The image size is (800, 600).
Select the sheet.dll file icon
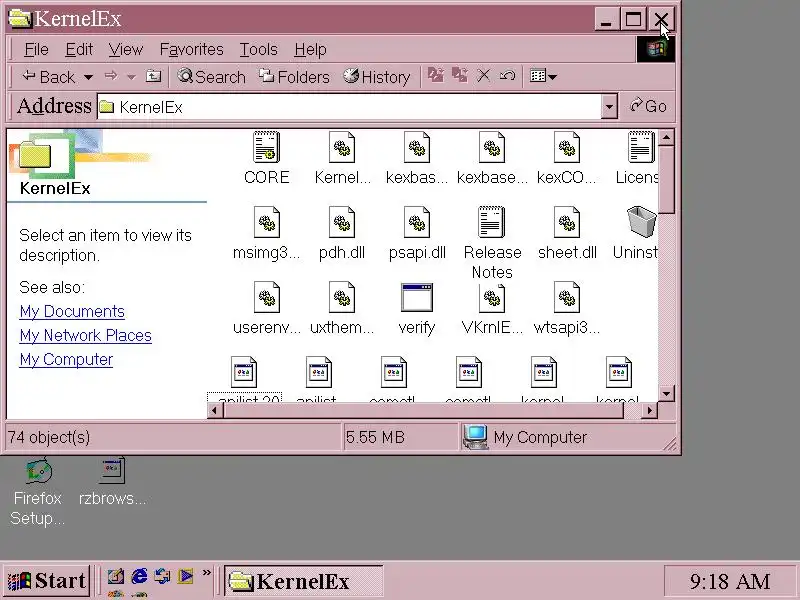point(567,222)
